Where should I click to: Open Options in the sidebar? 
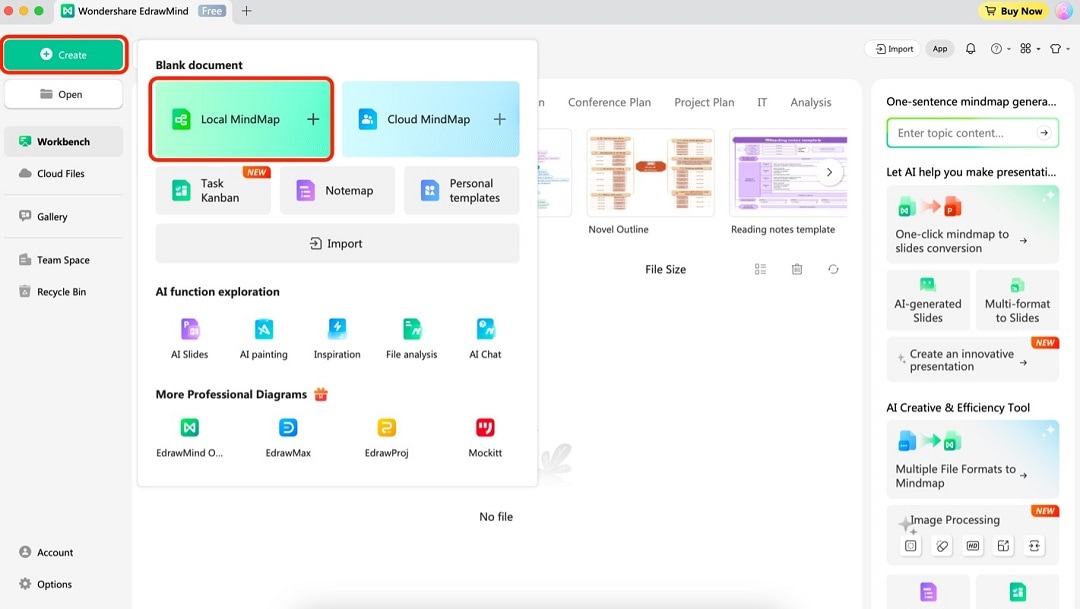pos(45,584)
